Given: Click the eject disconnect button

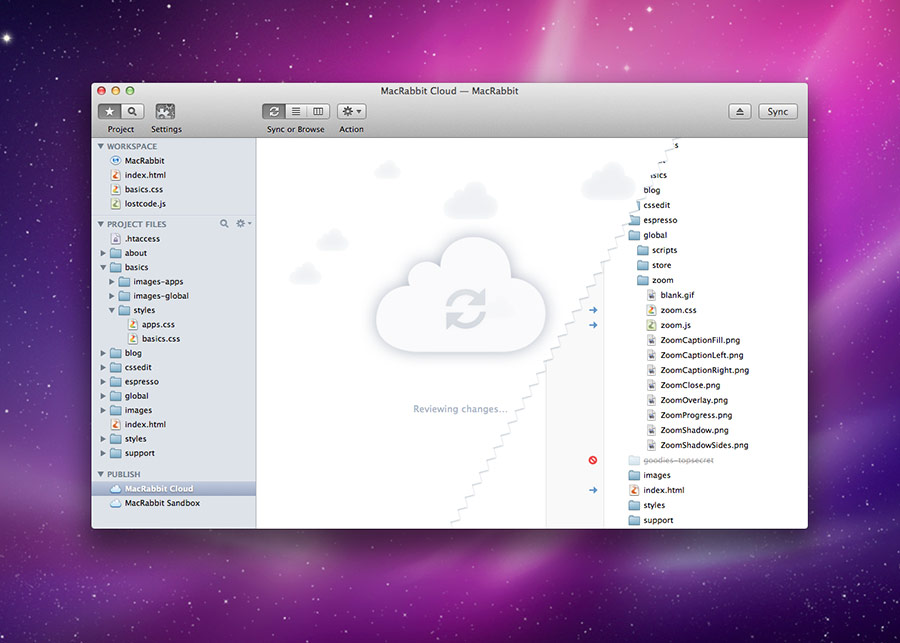Looking at the screenshot, I should (x=739, y=111).
